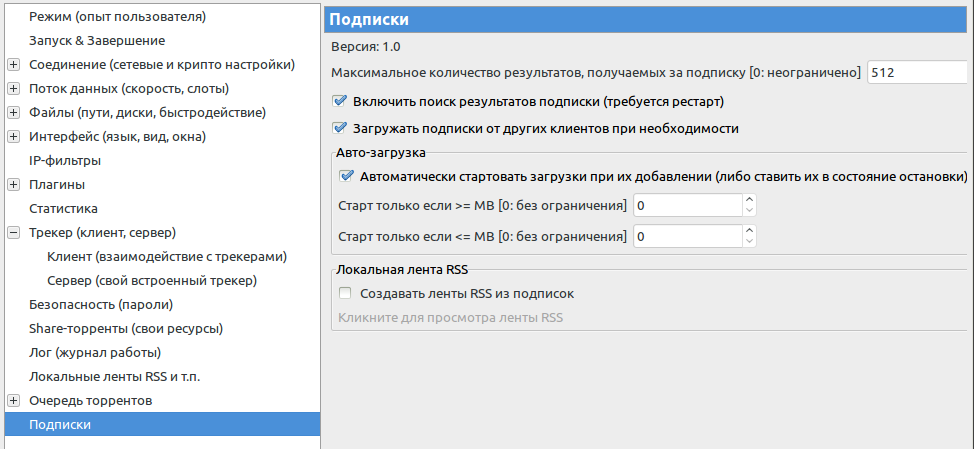Select Поток данных (скорость, слоты)

[x=129, y=89]
